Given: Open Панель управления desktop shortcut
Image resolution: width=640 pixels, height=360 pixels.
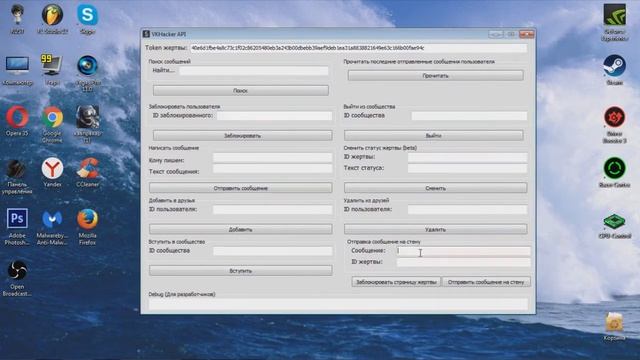Looking at the screenshot, I should pos(17,169).
